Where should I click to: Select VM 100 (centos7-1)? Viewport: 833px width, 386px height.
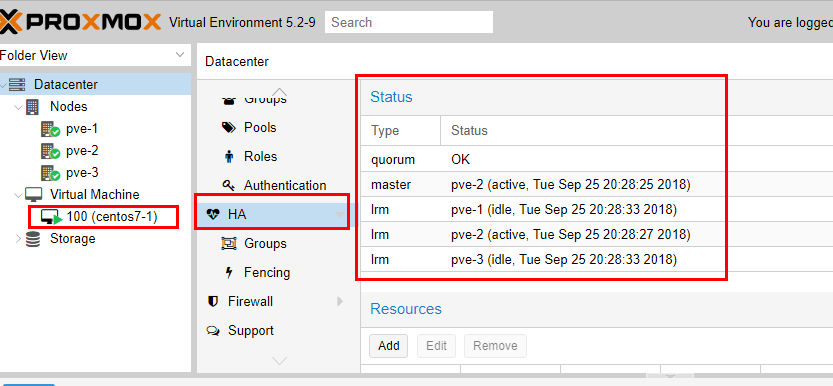click(x=112, y=217)
